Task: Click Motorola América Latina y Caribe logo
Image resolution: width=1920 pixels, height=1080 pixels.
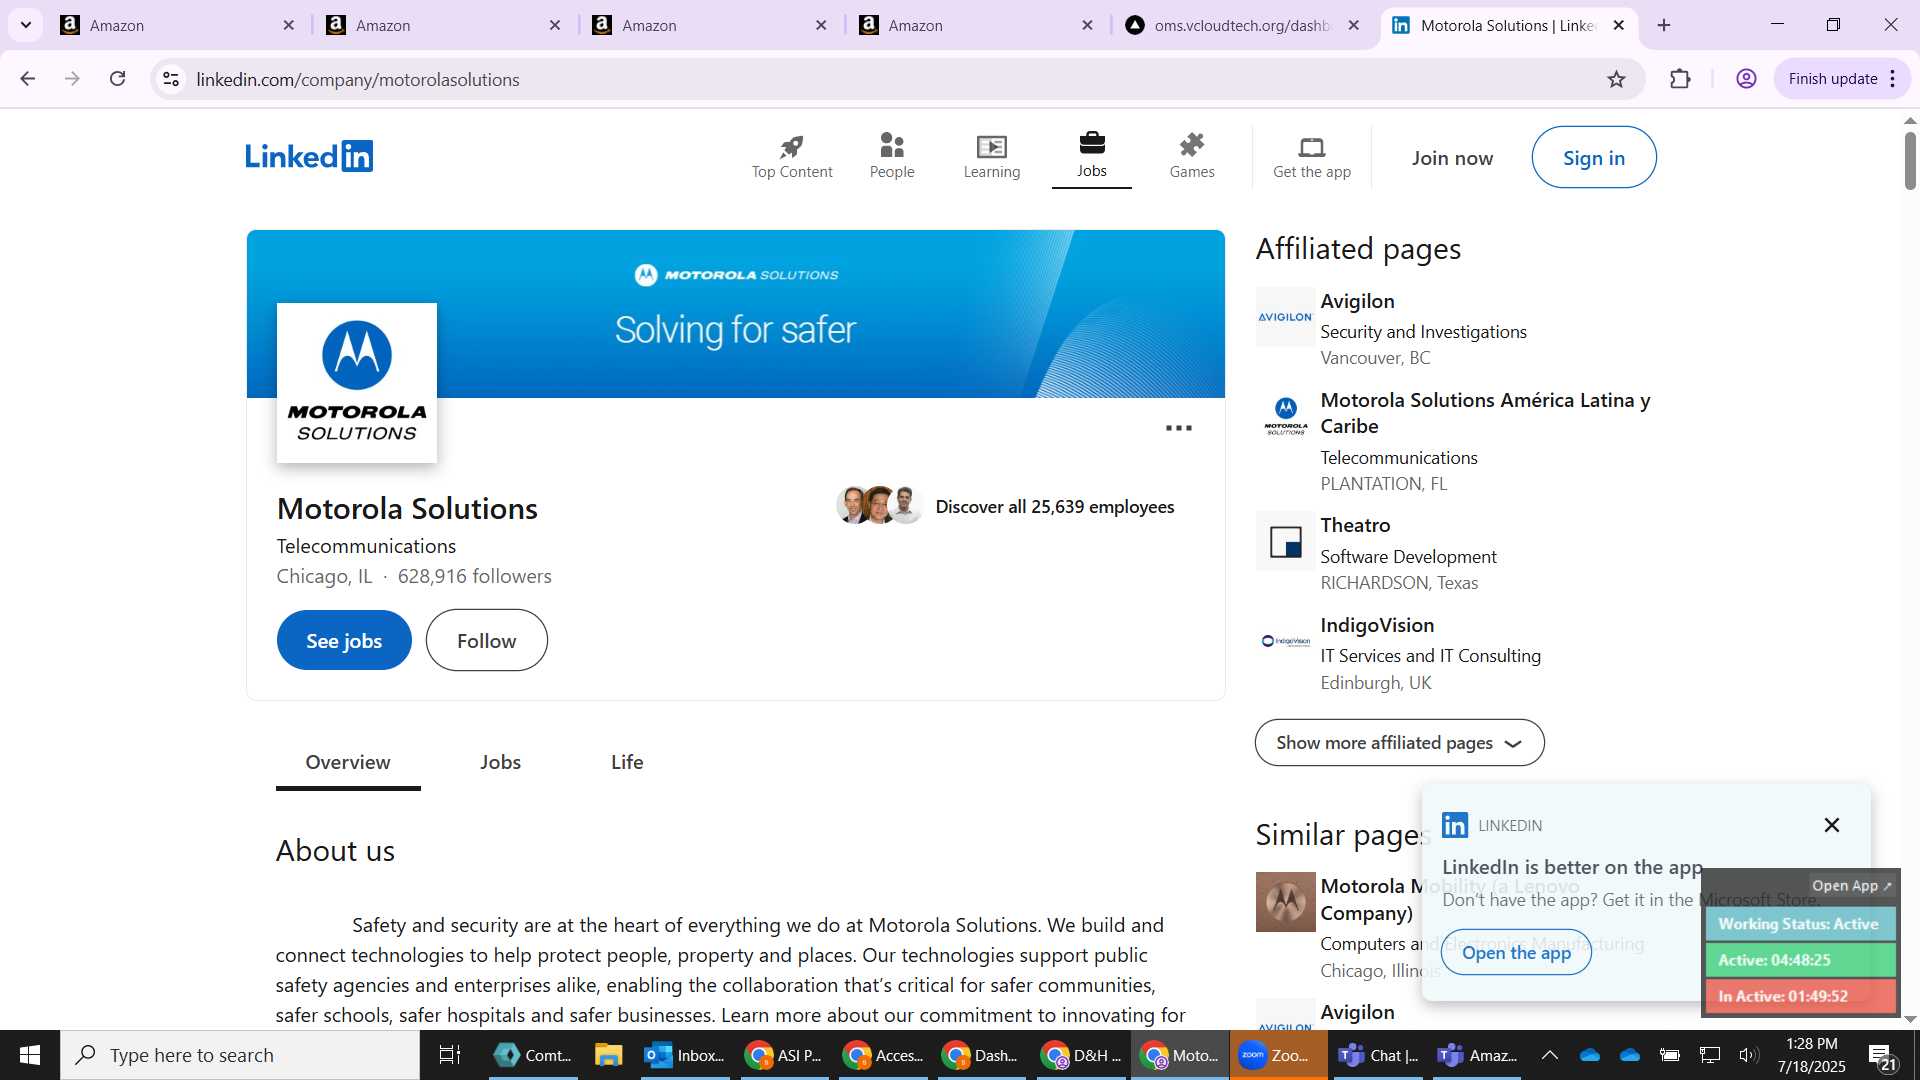Action: 1285,416
